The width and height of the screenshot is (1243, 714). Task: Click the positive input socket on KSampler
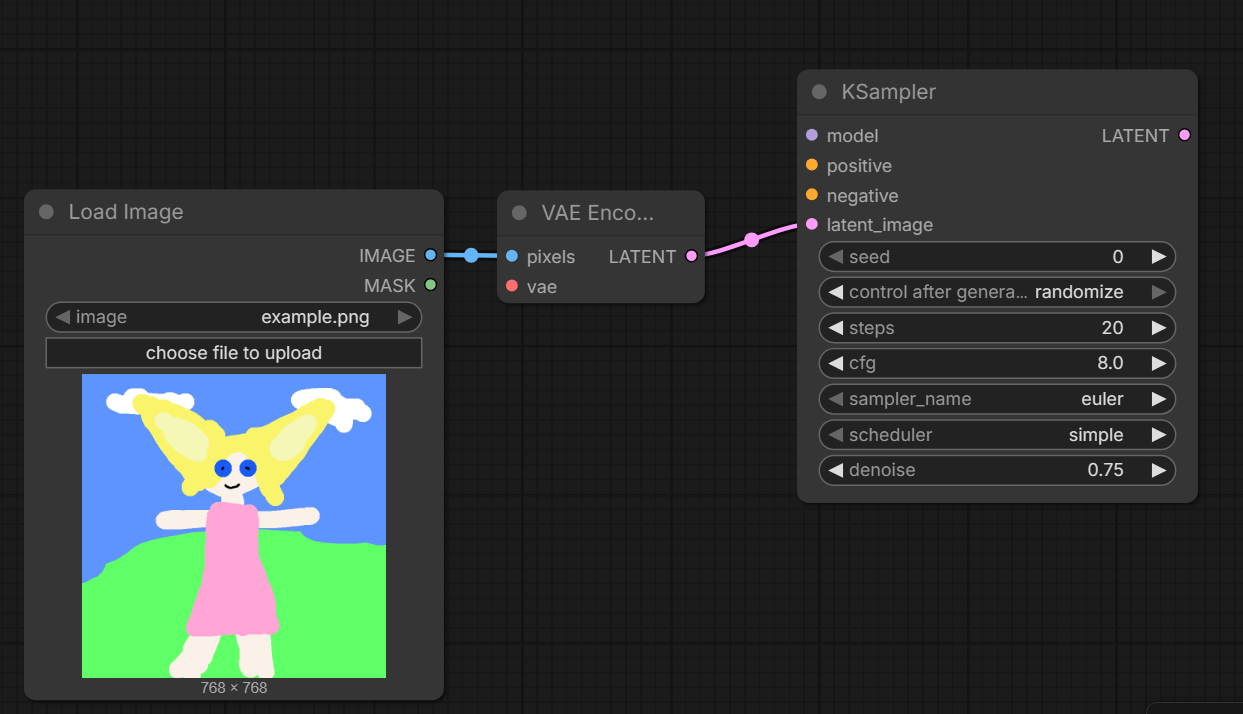point(811,165)
